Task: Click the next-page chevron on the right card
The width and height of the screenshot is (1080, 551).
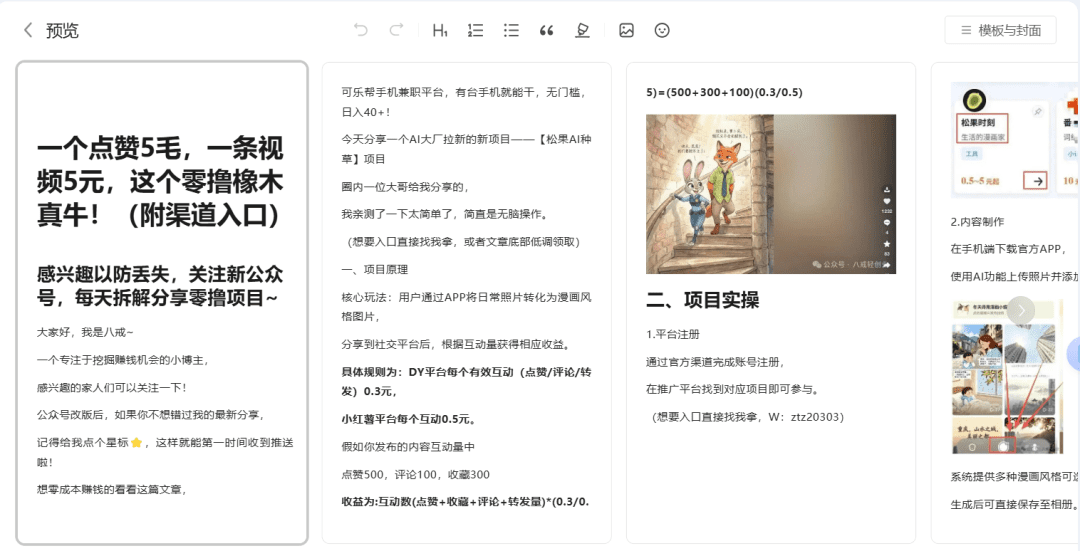Action: point(1021,310)
